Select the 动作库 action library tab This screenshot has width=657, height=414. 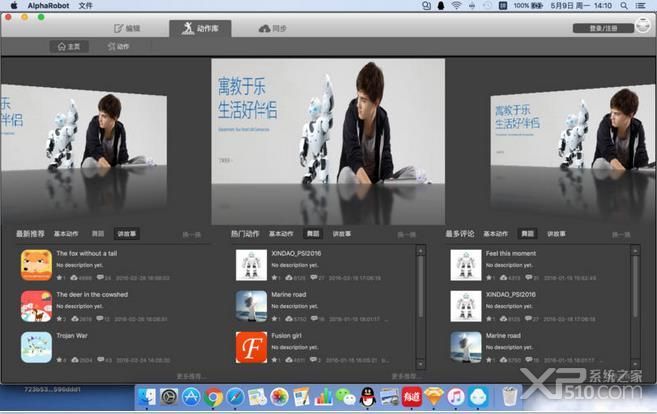pos(200,28)
